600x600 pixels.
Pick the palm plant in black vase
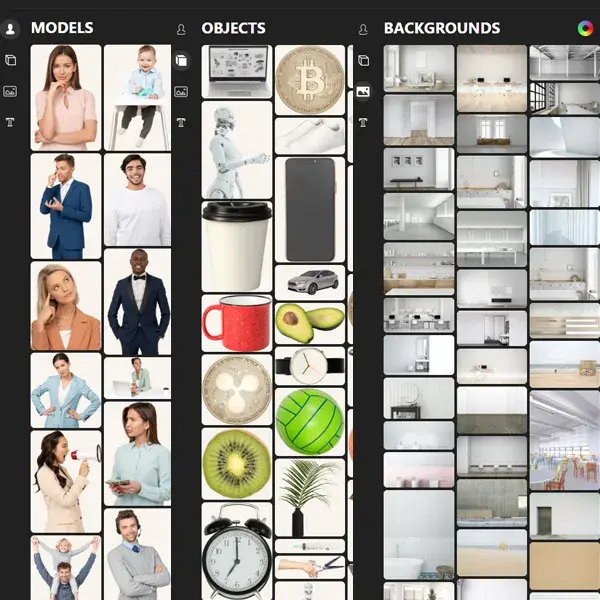click(x=310, y=497)
